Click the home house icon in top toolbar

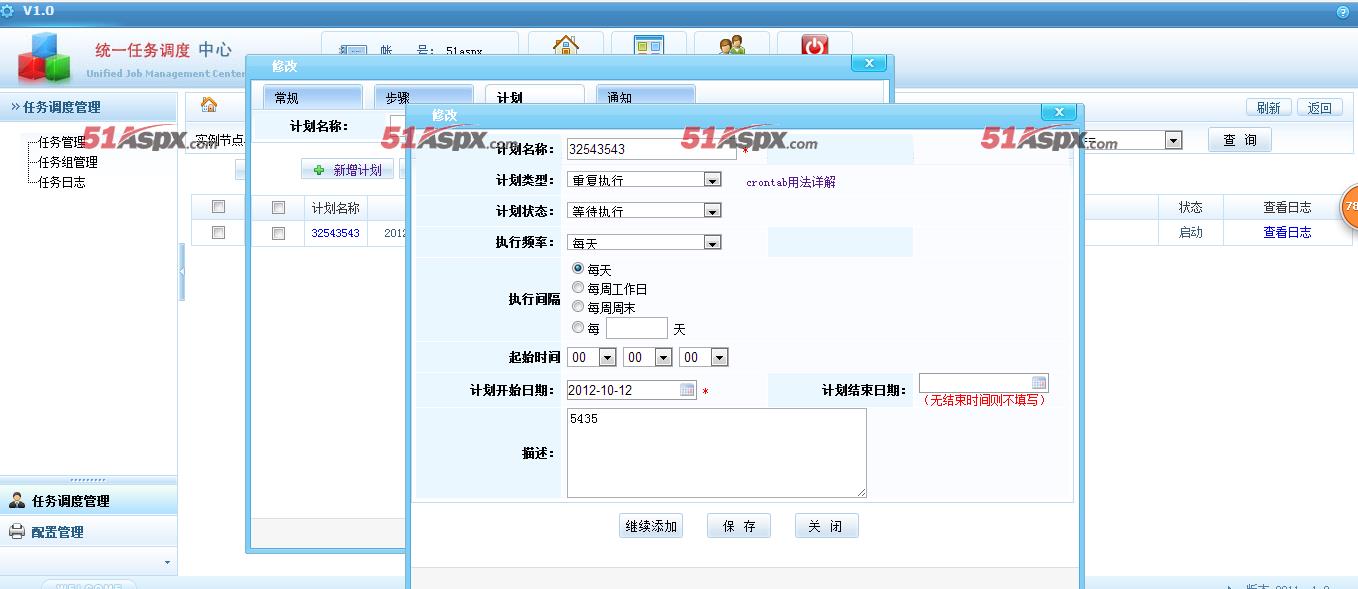pos(566,45)
